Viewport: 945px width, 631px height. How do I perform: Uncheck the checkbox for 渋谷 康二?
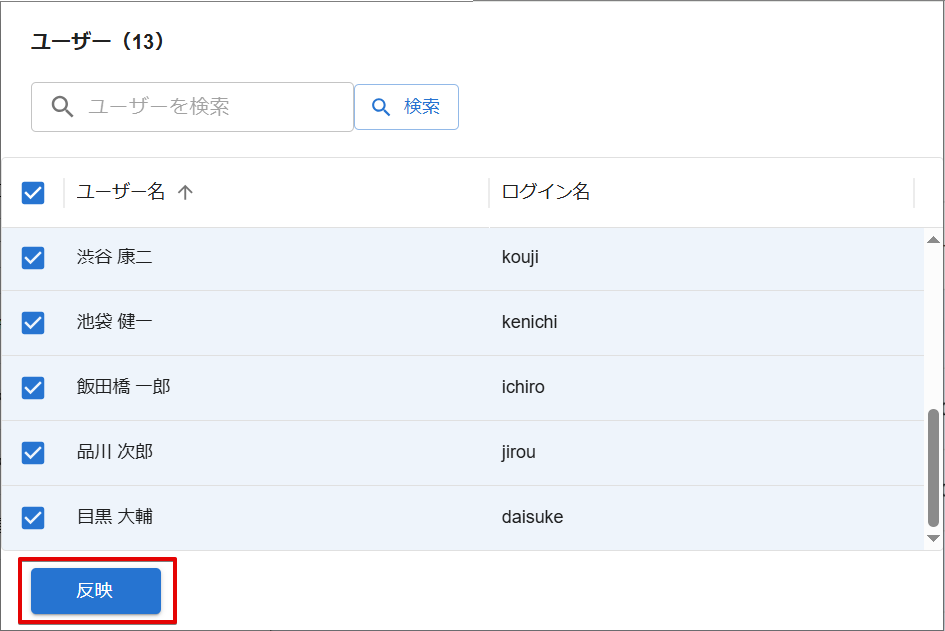tap(33, 258)
